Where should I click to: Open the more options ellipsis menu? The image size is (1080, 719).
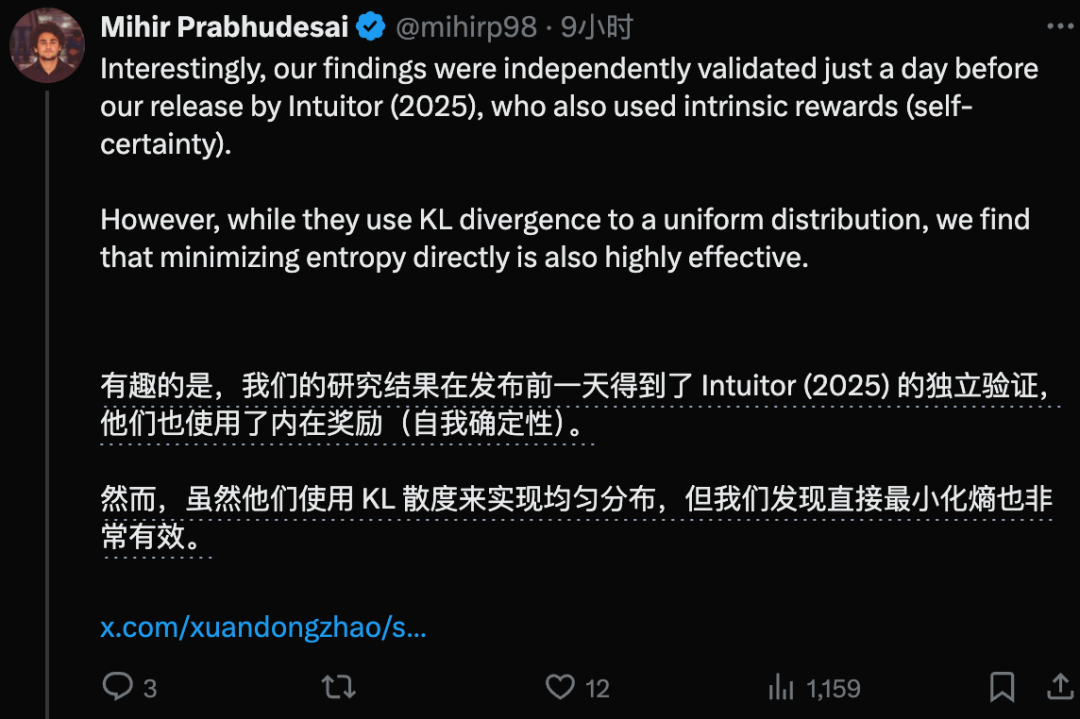pyautogui.click(x=1059, y=26)
